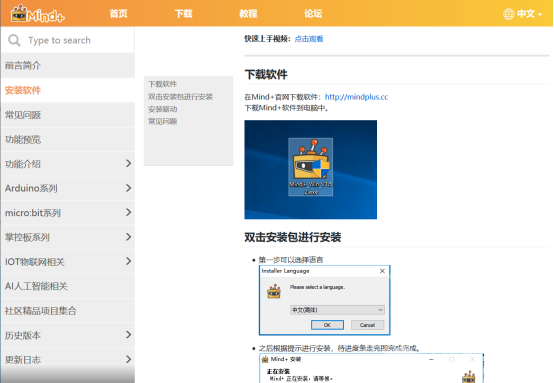
Task: Select 前言简介 in the sidebar
Action: (x=68, y=65)
